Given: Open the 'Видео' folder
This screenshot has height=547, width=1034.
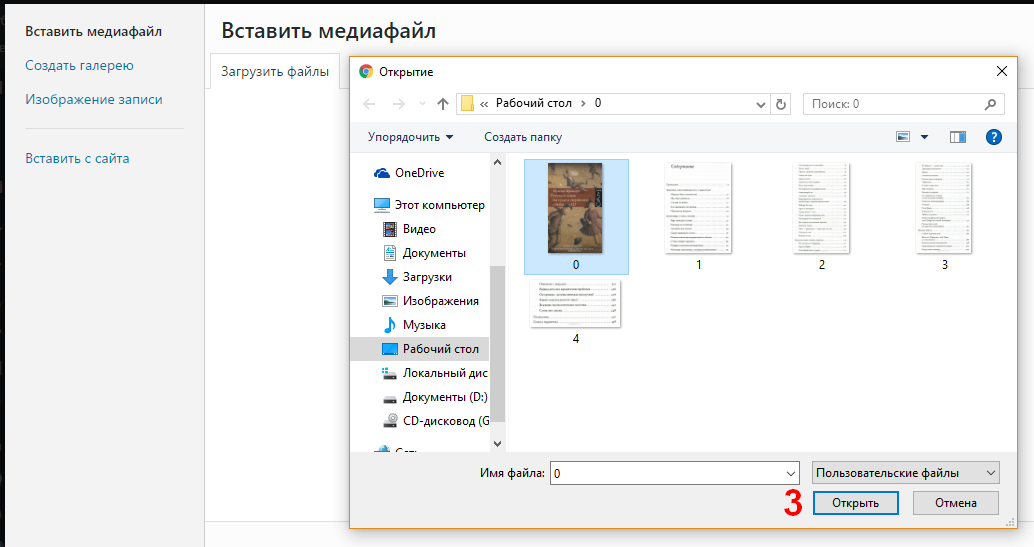Looking at the screenshot, I should pos(419,229).
